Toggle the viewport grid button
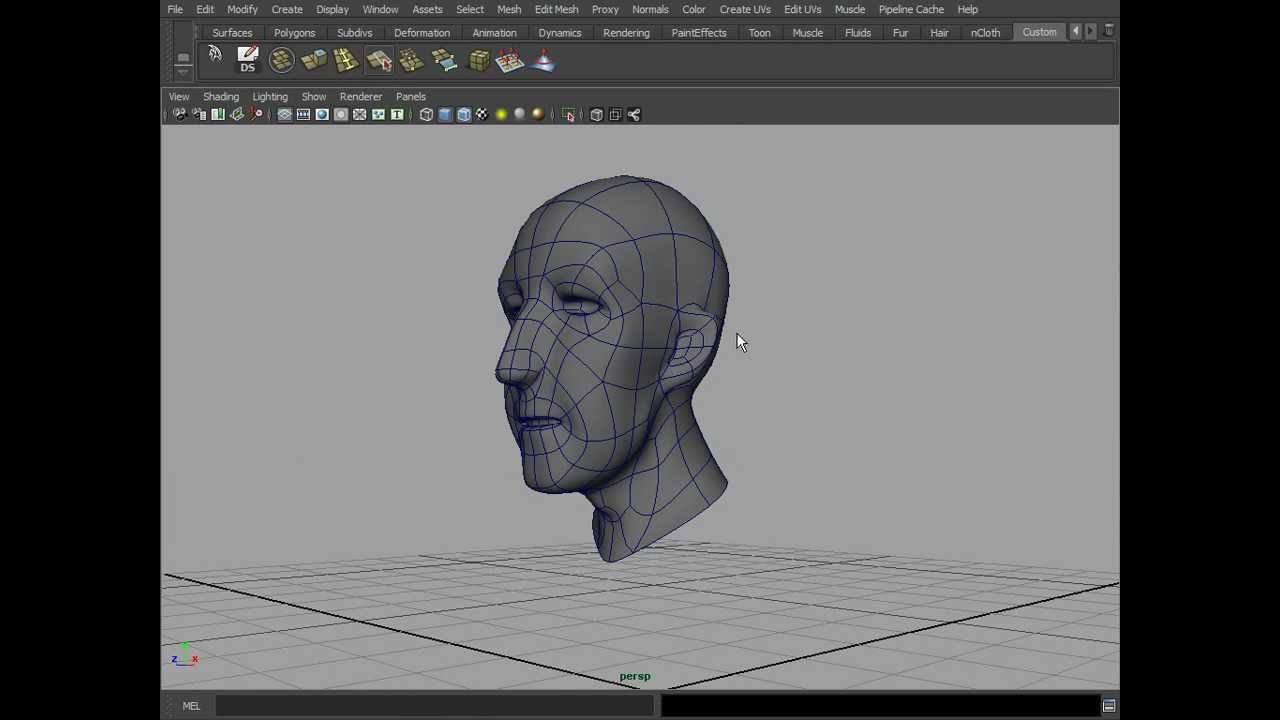 tap(284, 115)
